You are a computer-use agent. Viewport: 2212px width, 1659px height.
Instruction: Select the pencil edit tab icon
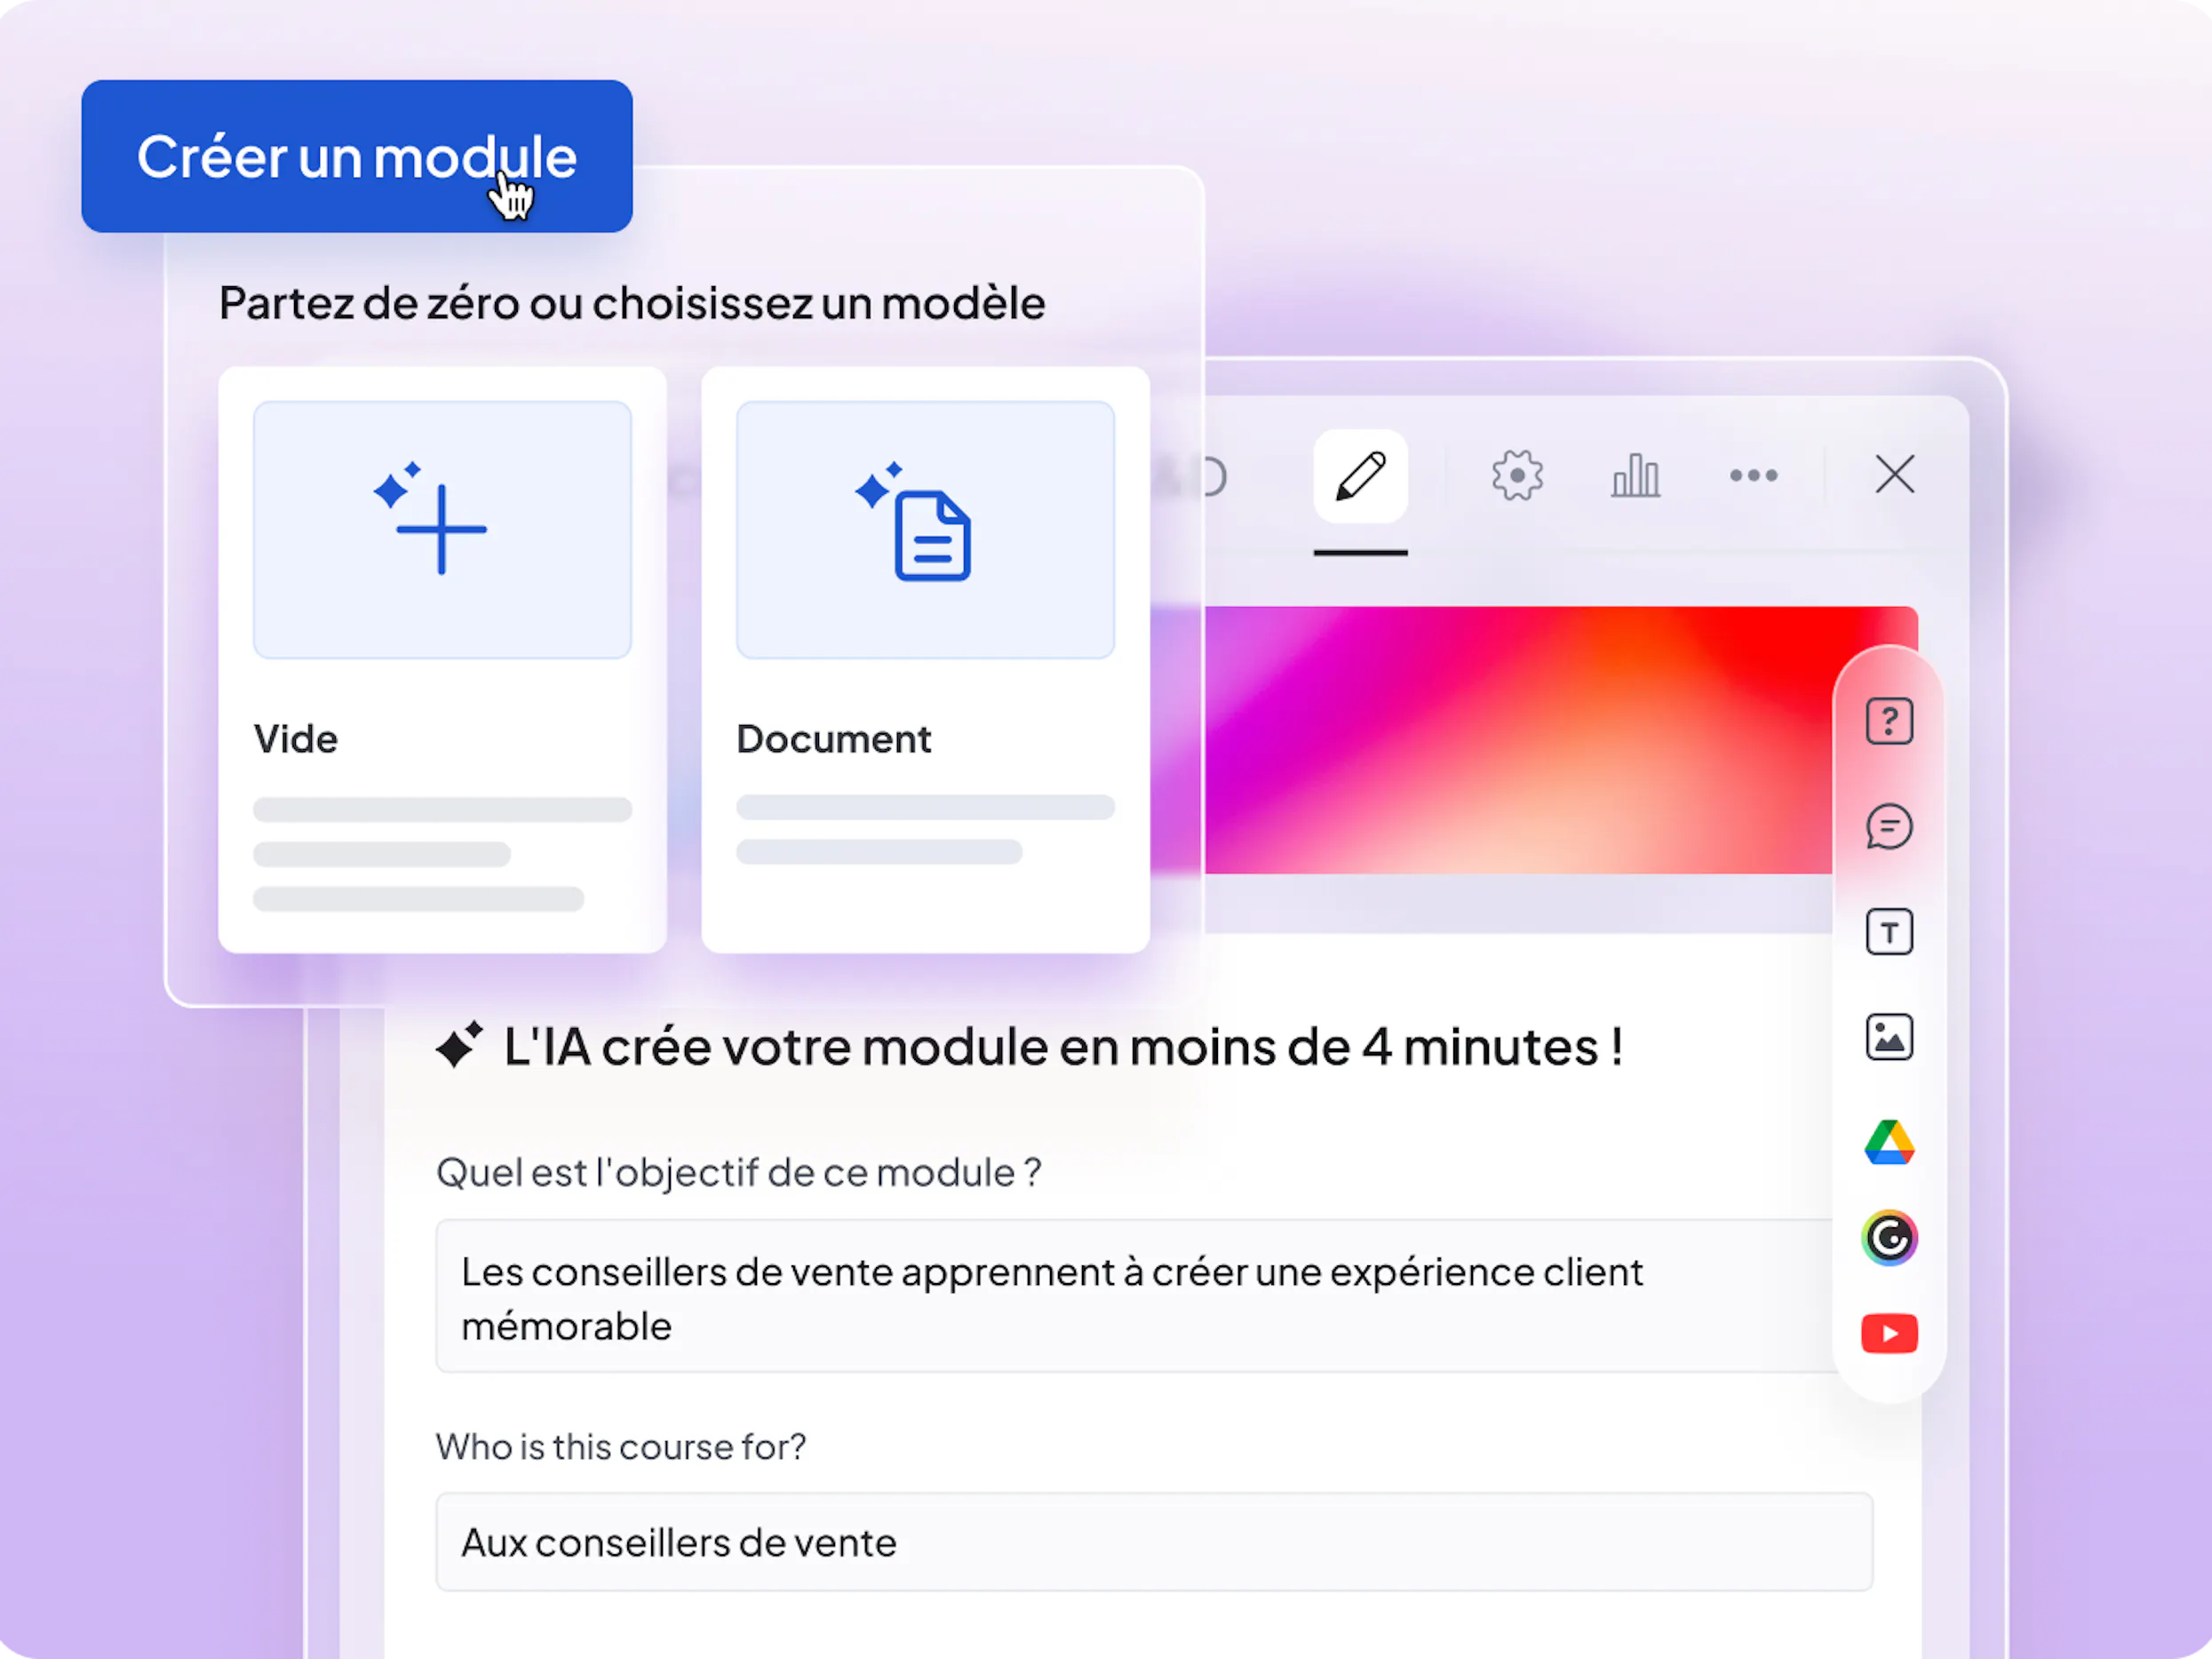(1360, 476)
